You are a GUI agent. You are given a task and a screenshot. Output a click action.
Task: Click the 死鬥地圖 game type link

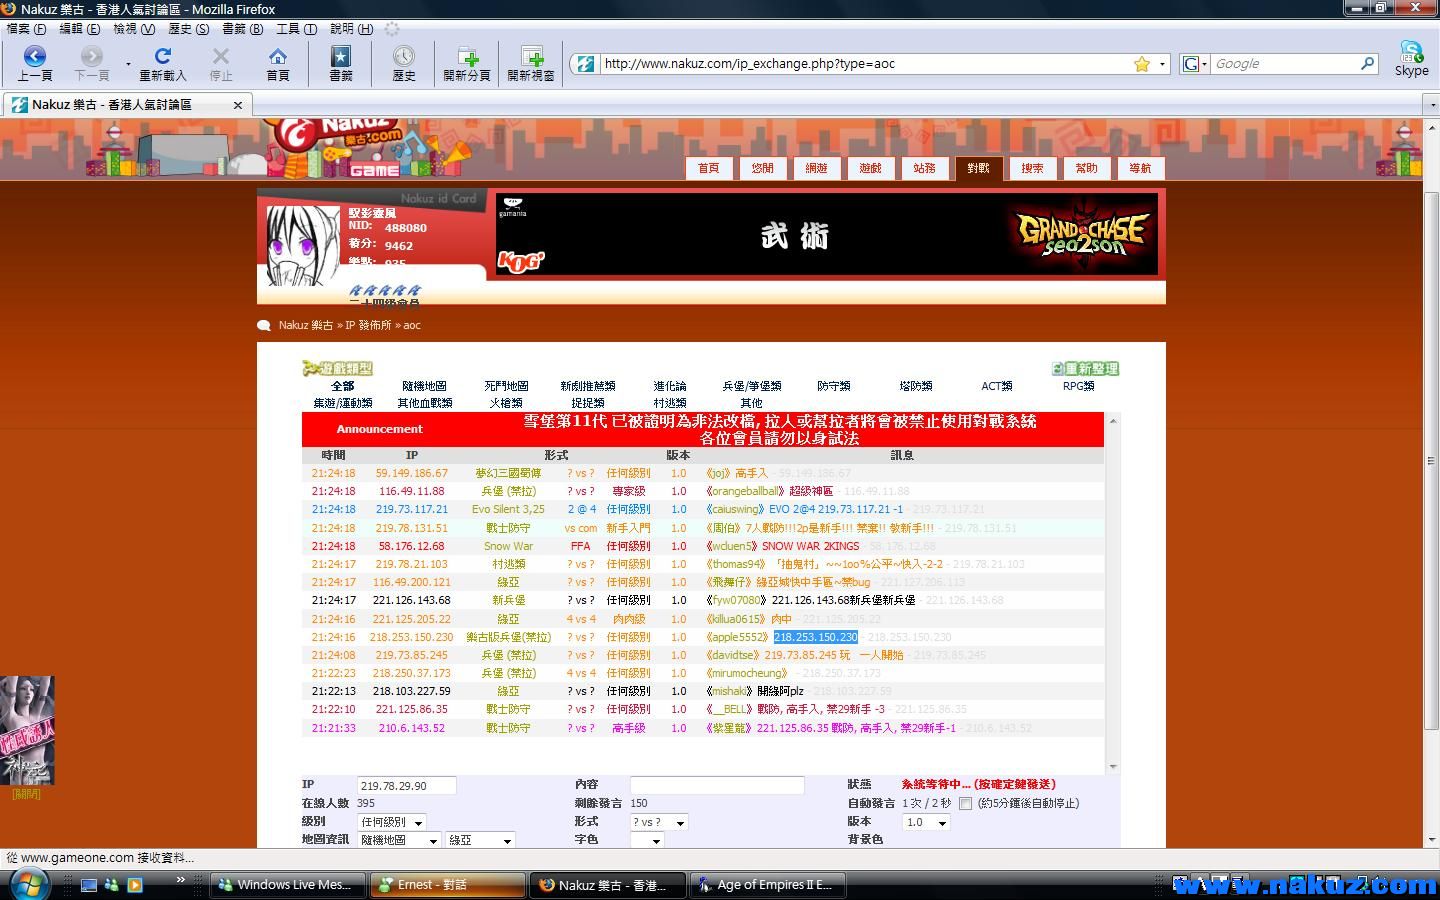(x=506, y=386)
